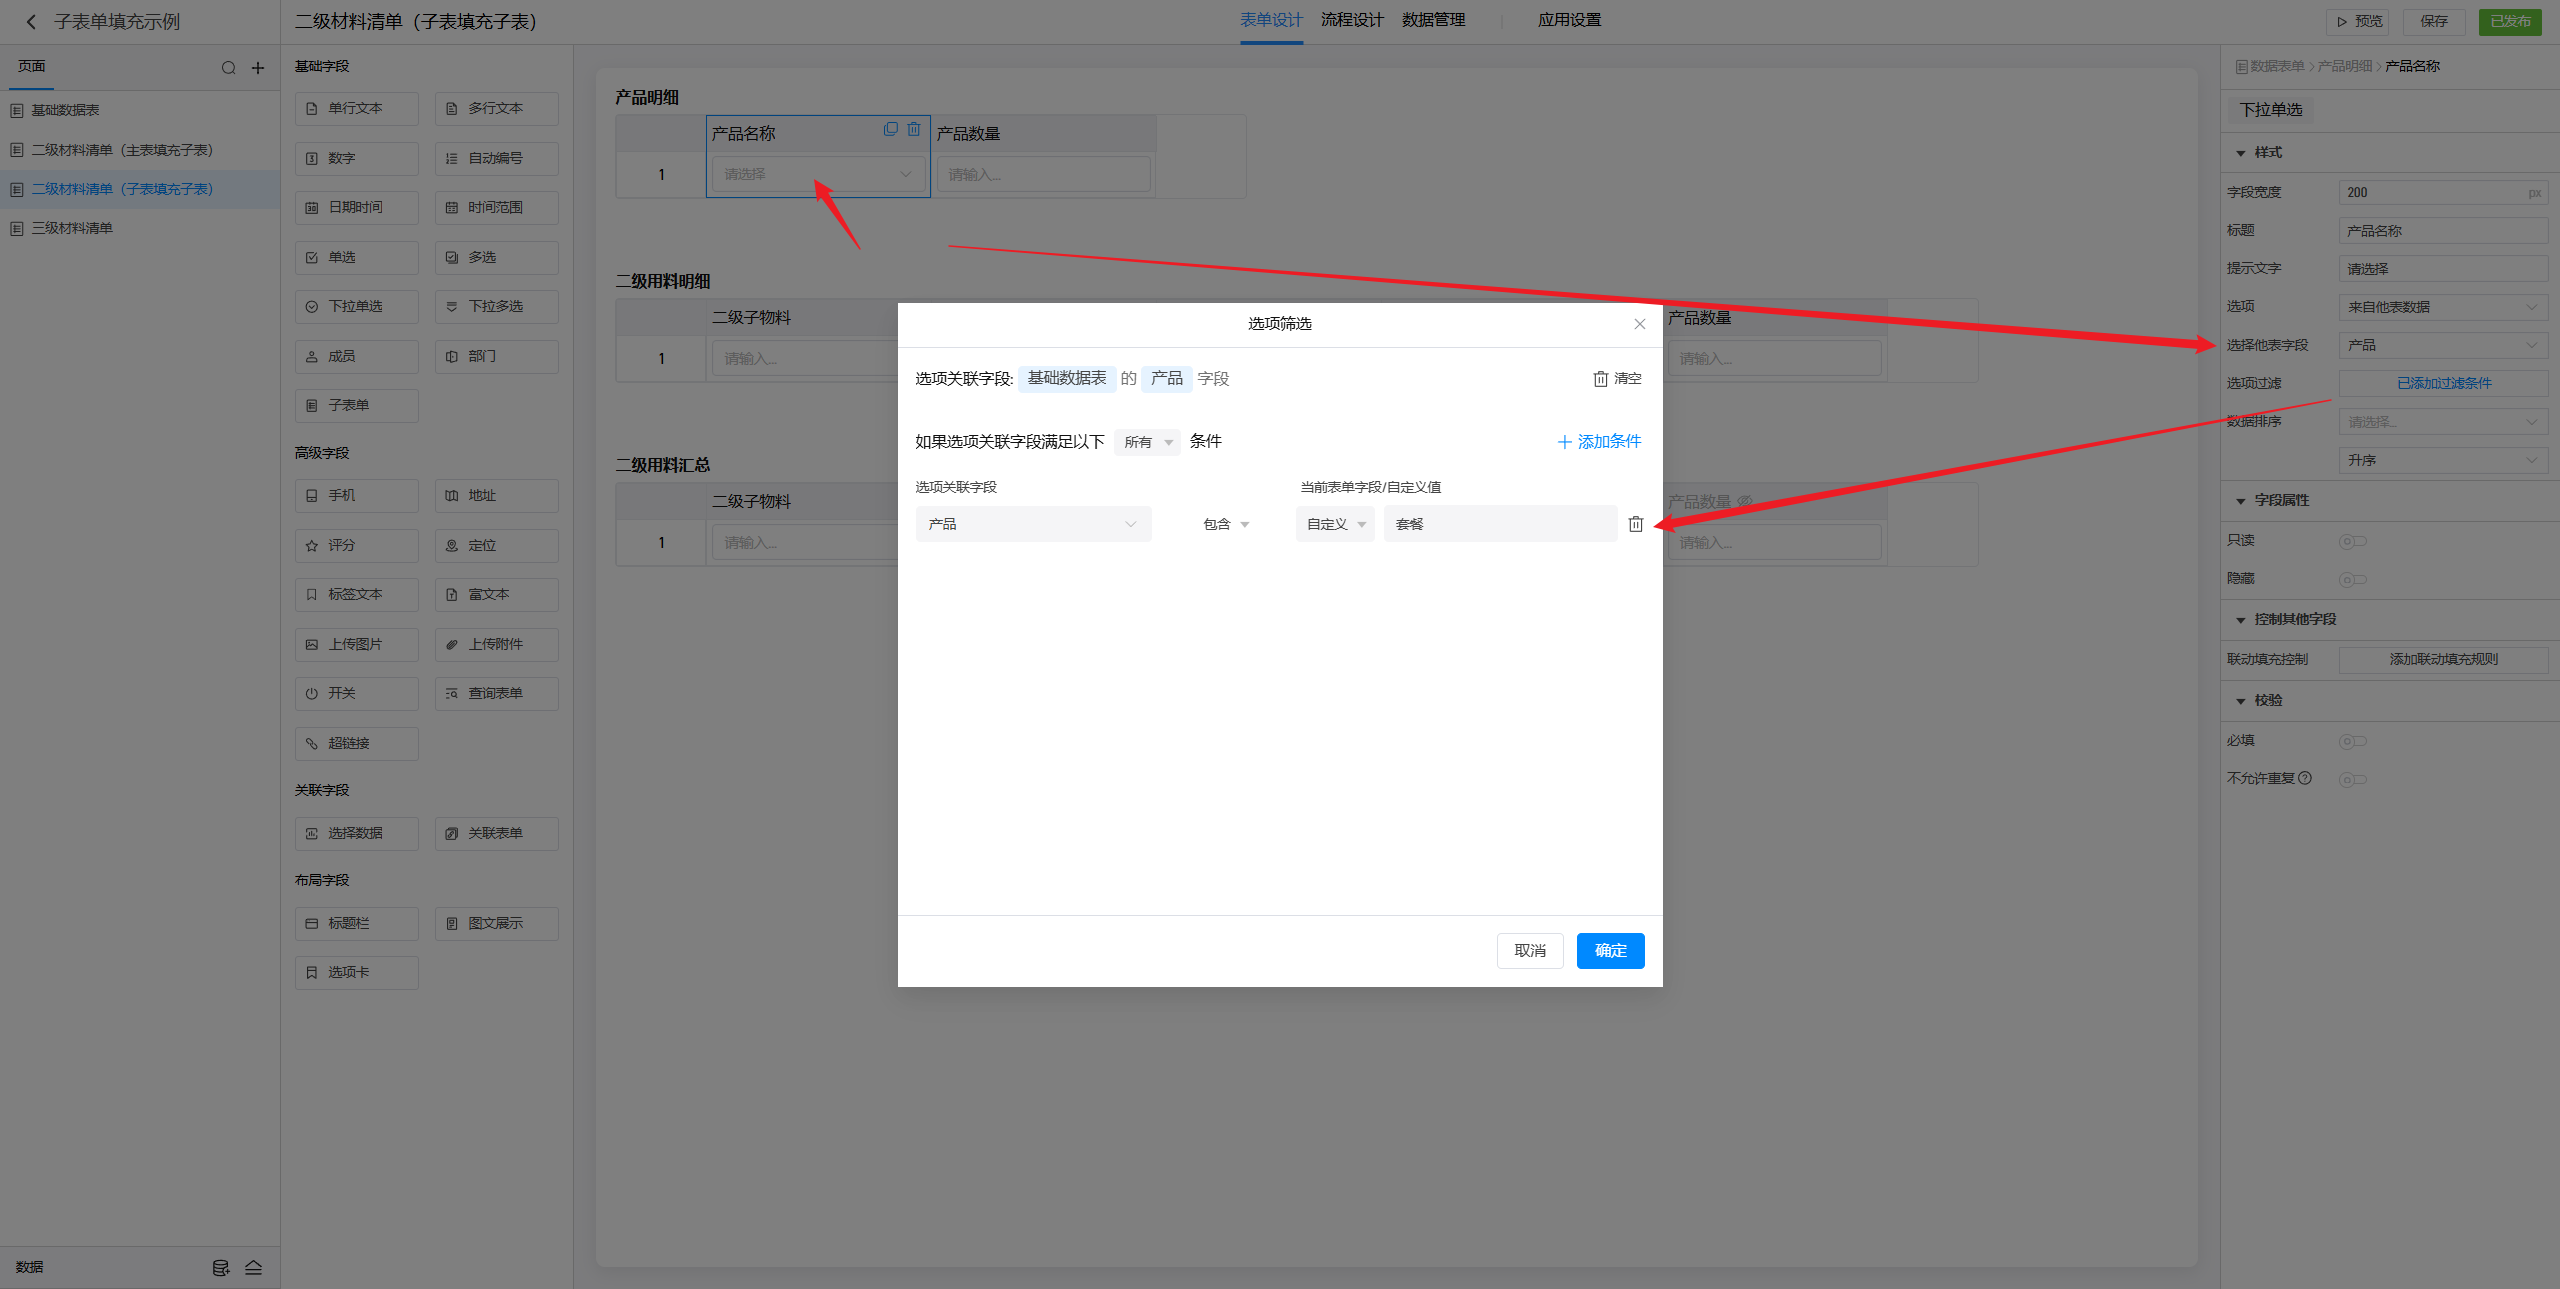This screenshot has width=2560, height=1289.
Task: Switch to the 数据管理 tab
Action: [1432, 20]
